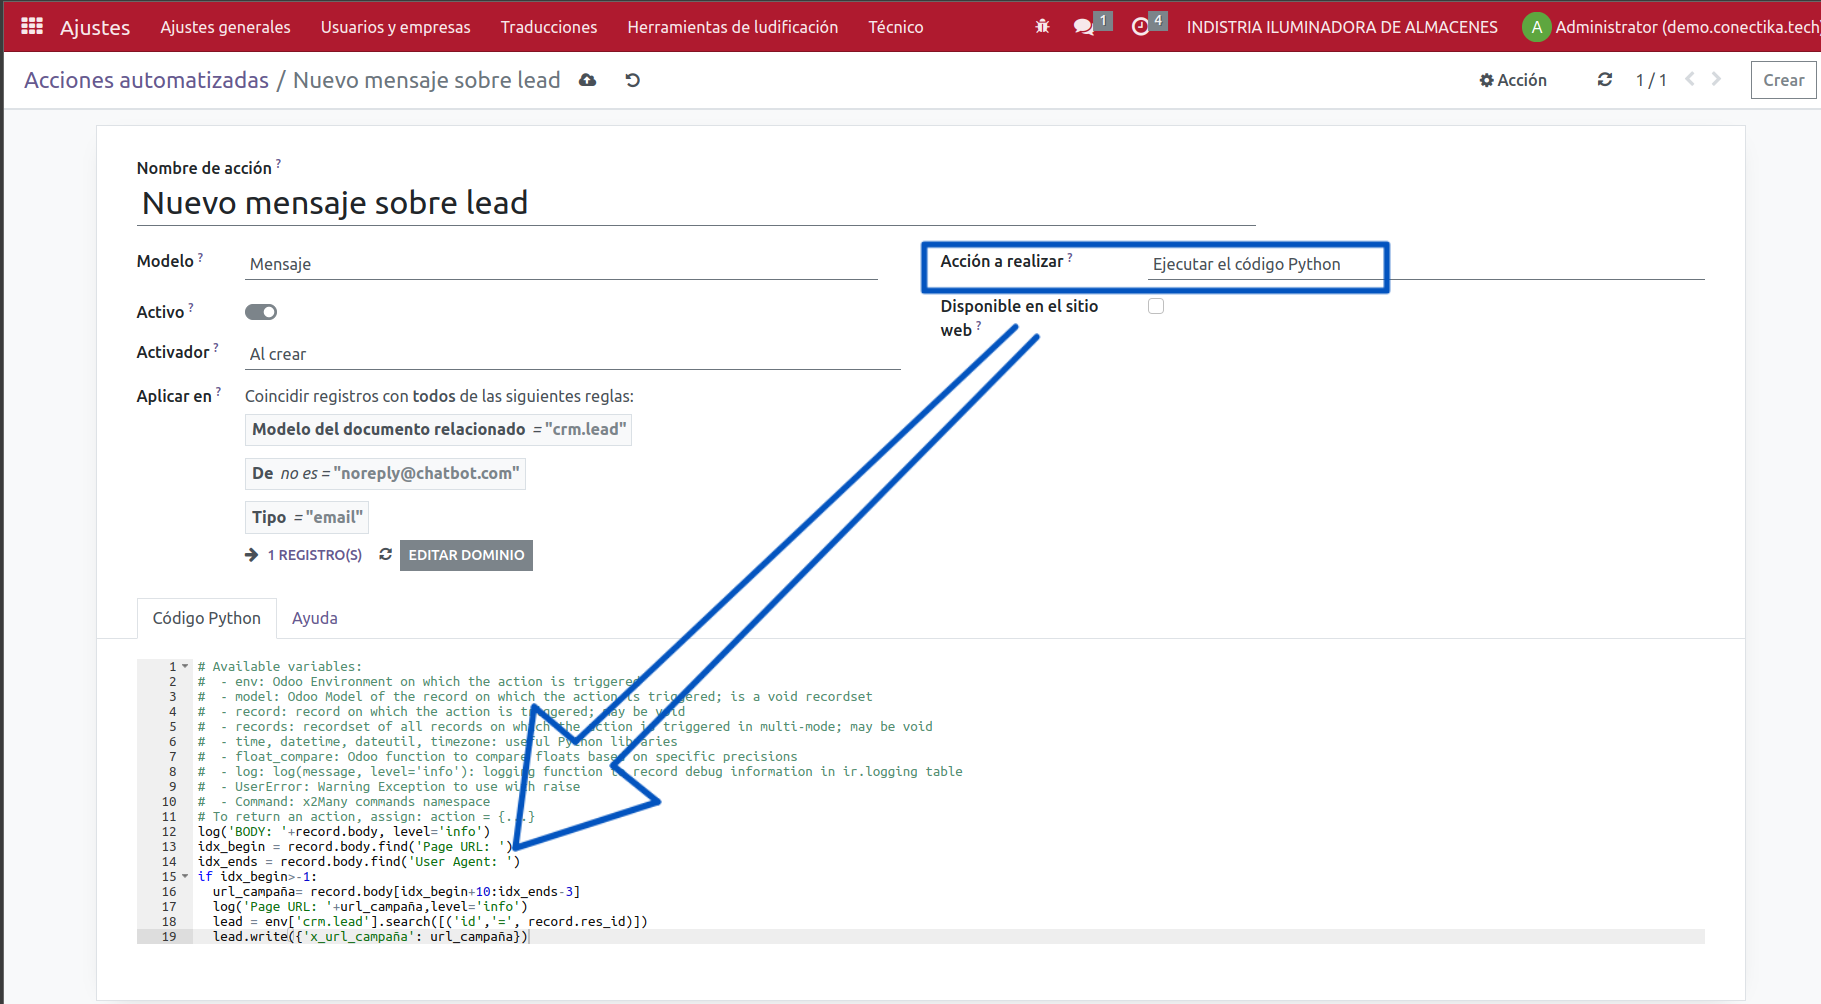Open the activities clock icon
The height and width of the screenshot is (1004, 1821).
tap(1140, 27)
